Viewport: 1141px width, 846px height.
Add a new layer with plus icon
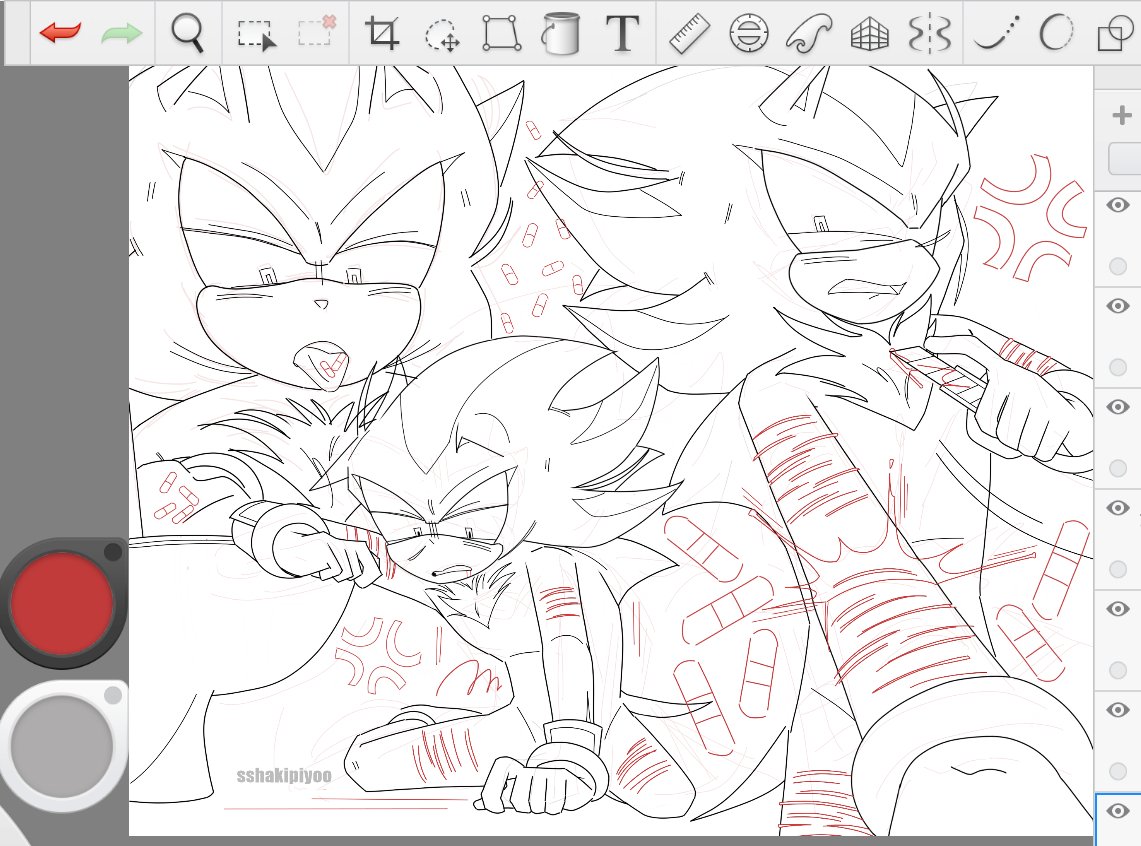click(x=1121, y=115)
